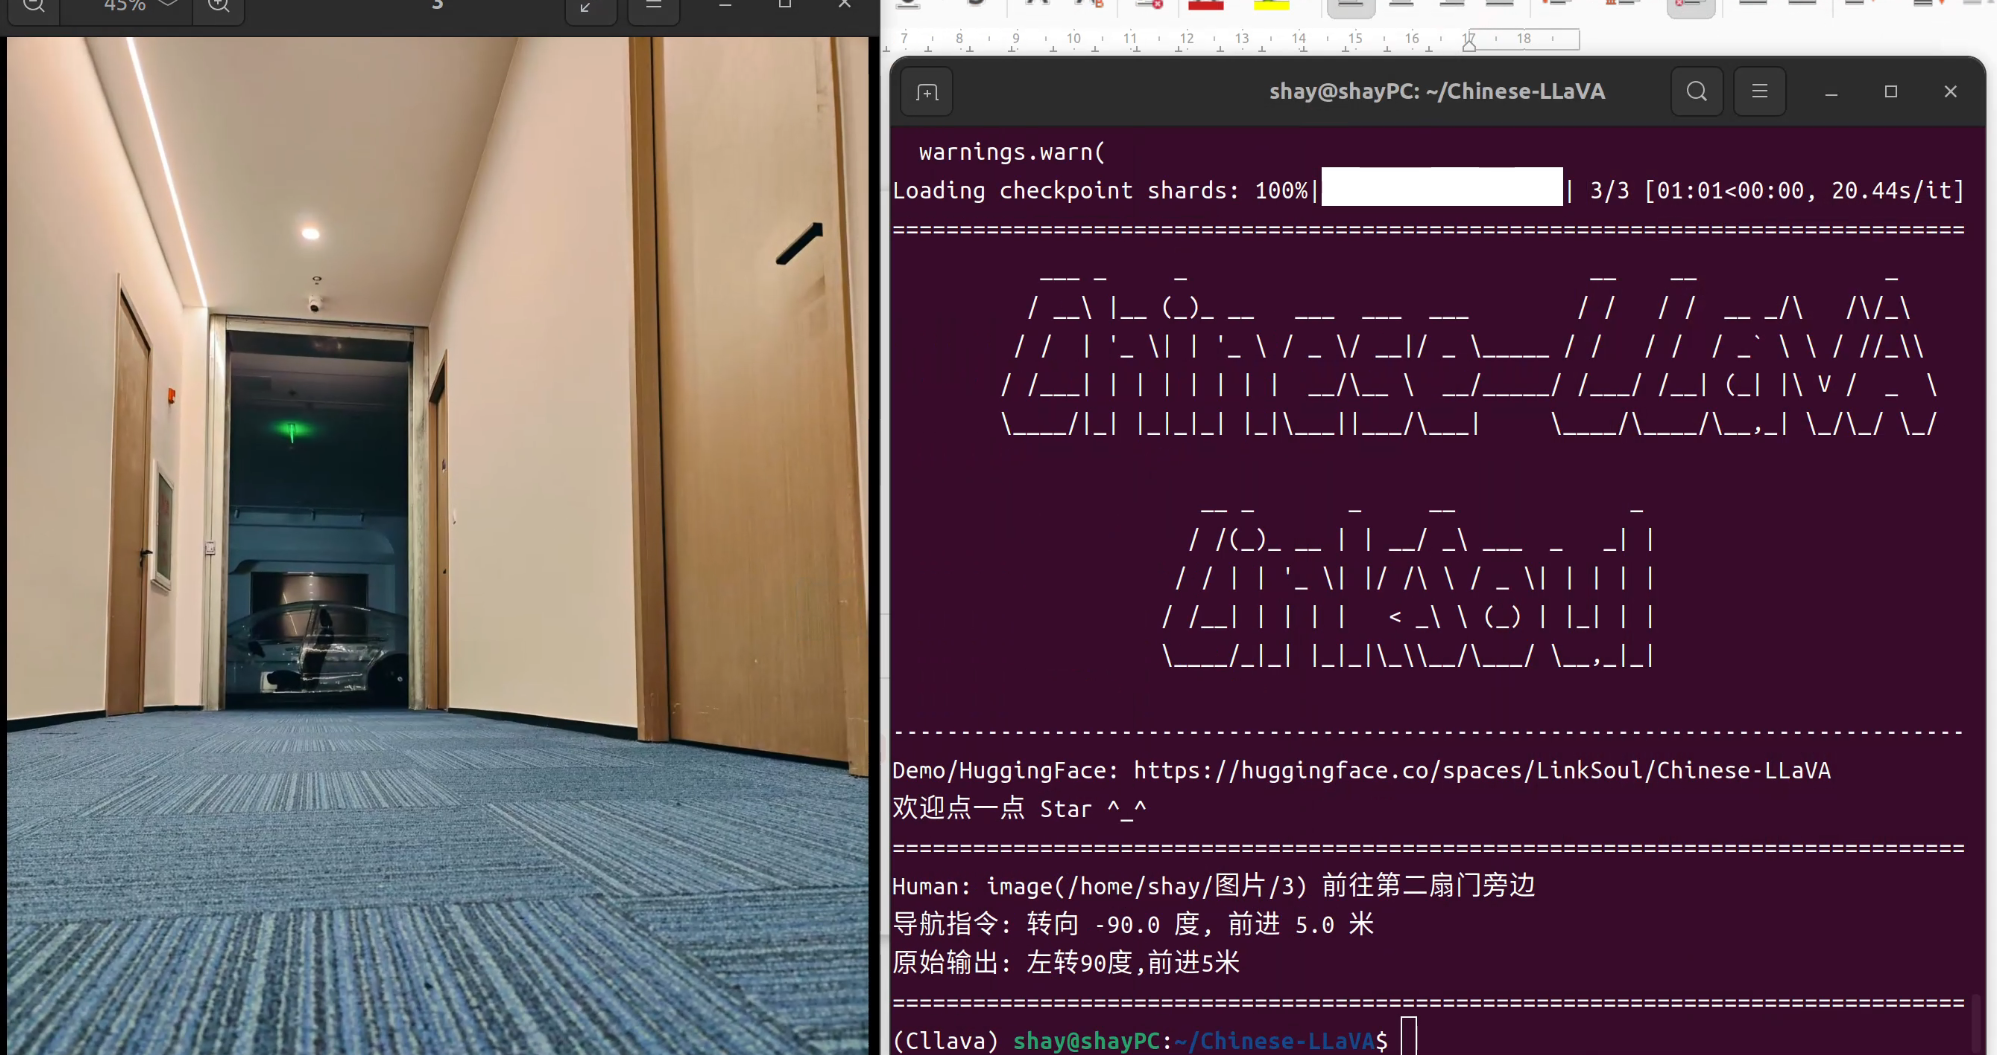Open terminal search
Viewport: 1997px width, 1055px height.
tap(1697, 92)
